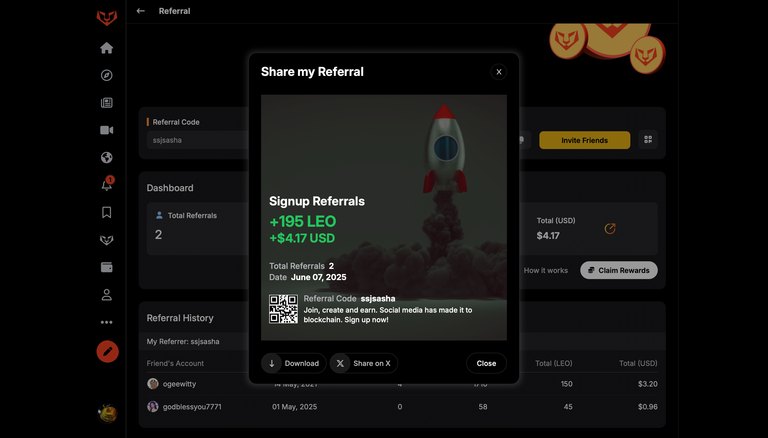Open the Home icon in sidebar
Screen dimensions: 768x438
point(106,48)
